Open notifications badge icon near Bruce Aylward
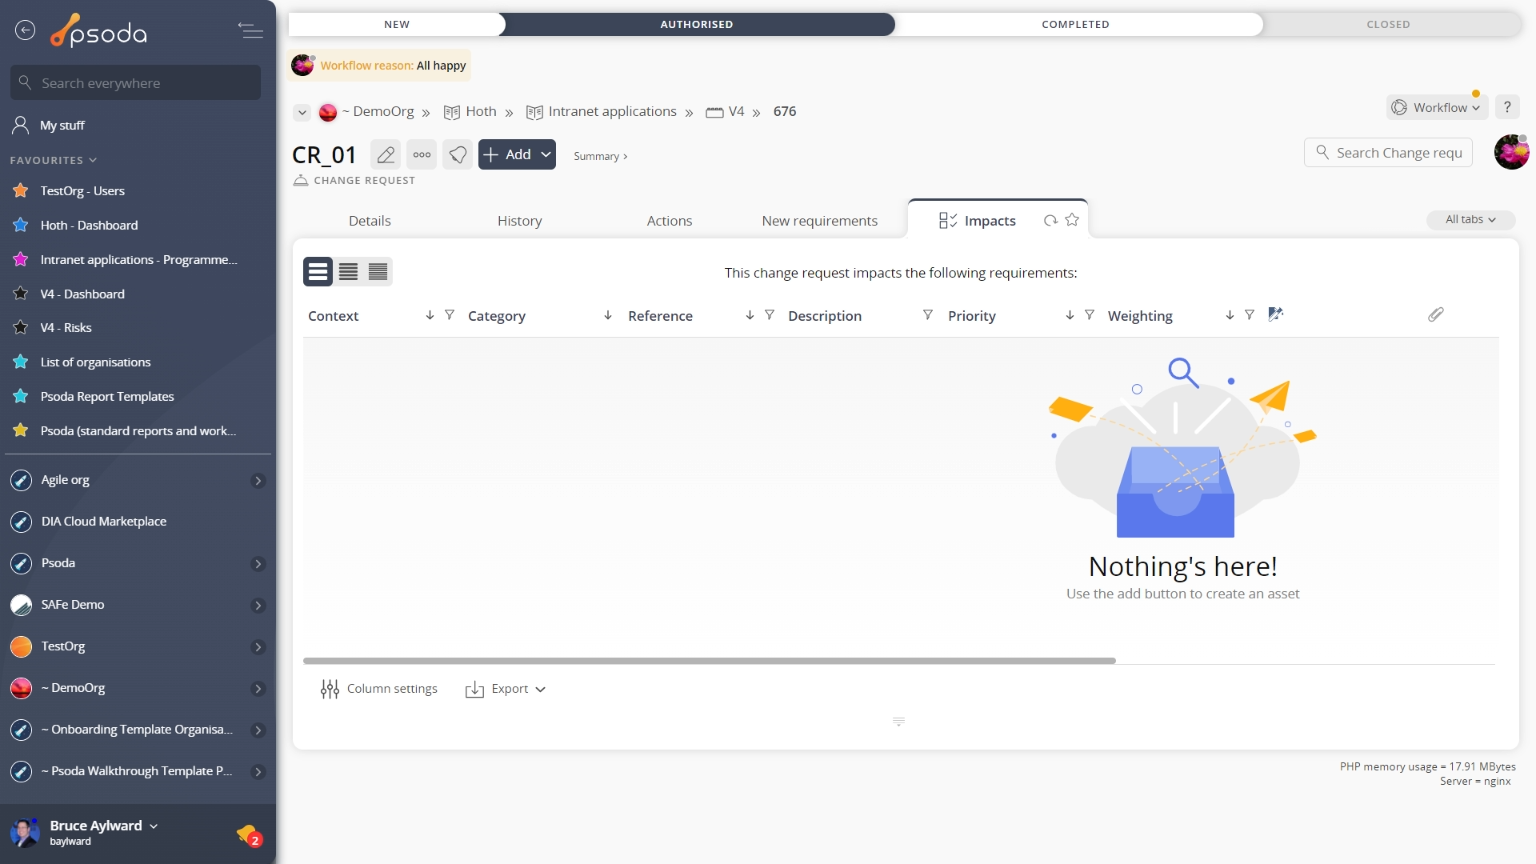Screen dimensions: 1536x864 249,834
